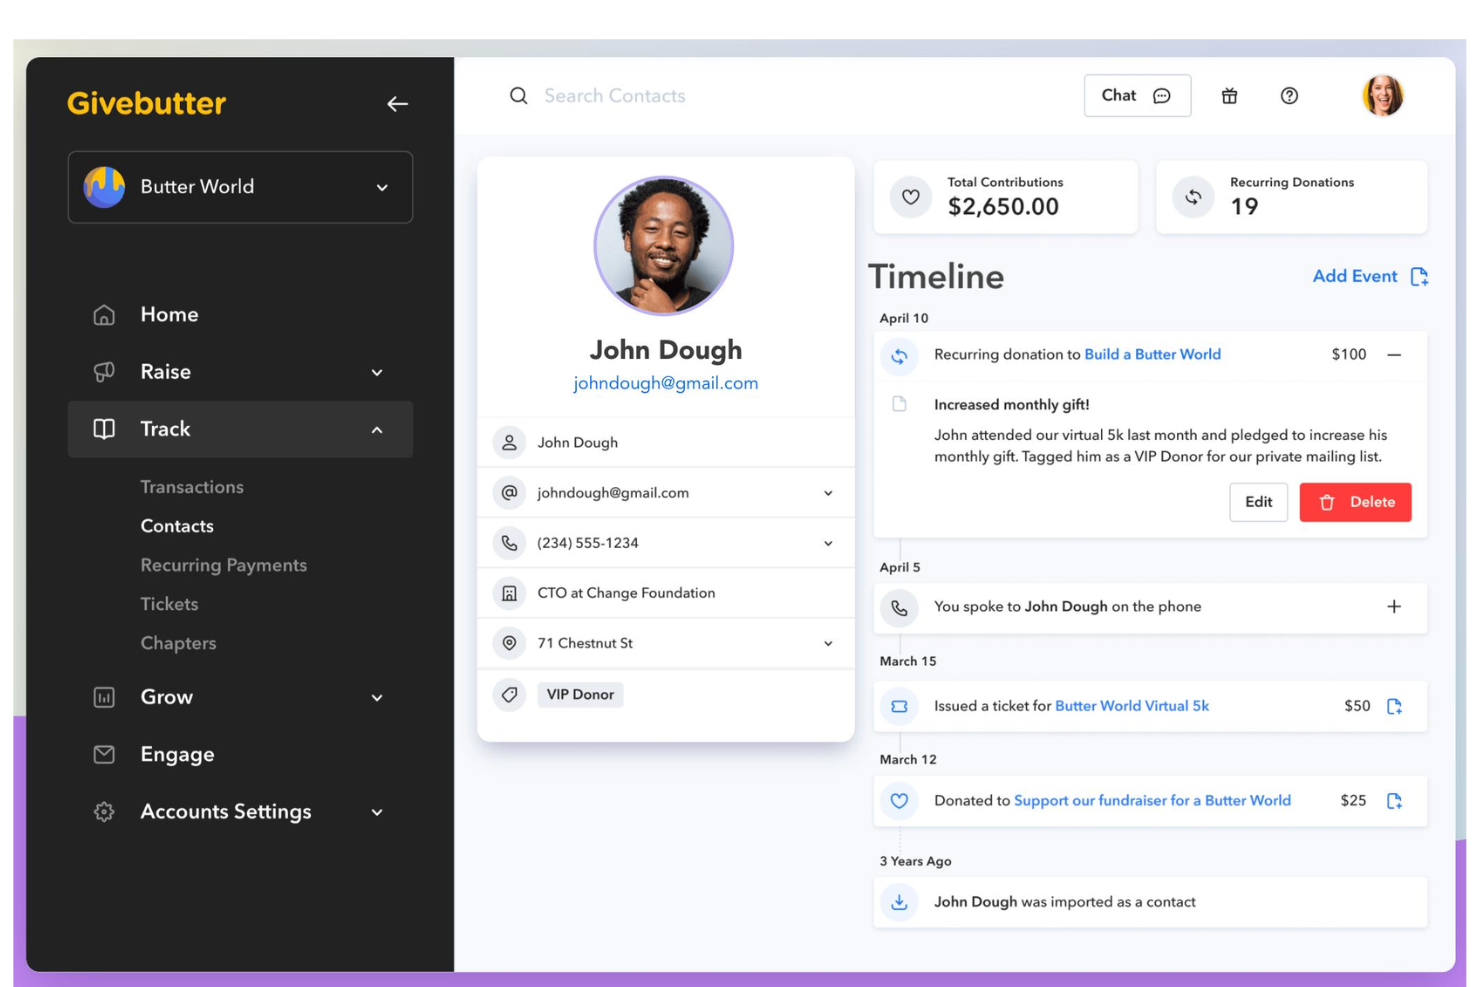Screen dimensions: 1480x987
Task: Click the Delete button on the timeline note
Action: (1355, 502)
